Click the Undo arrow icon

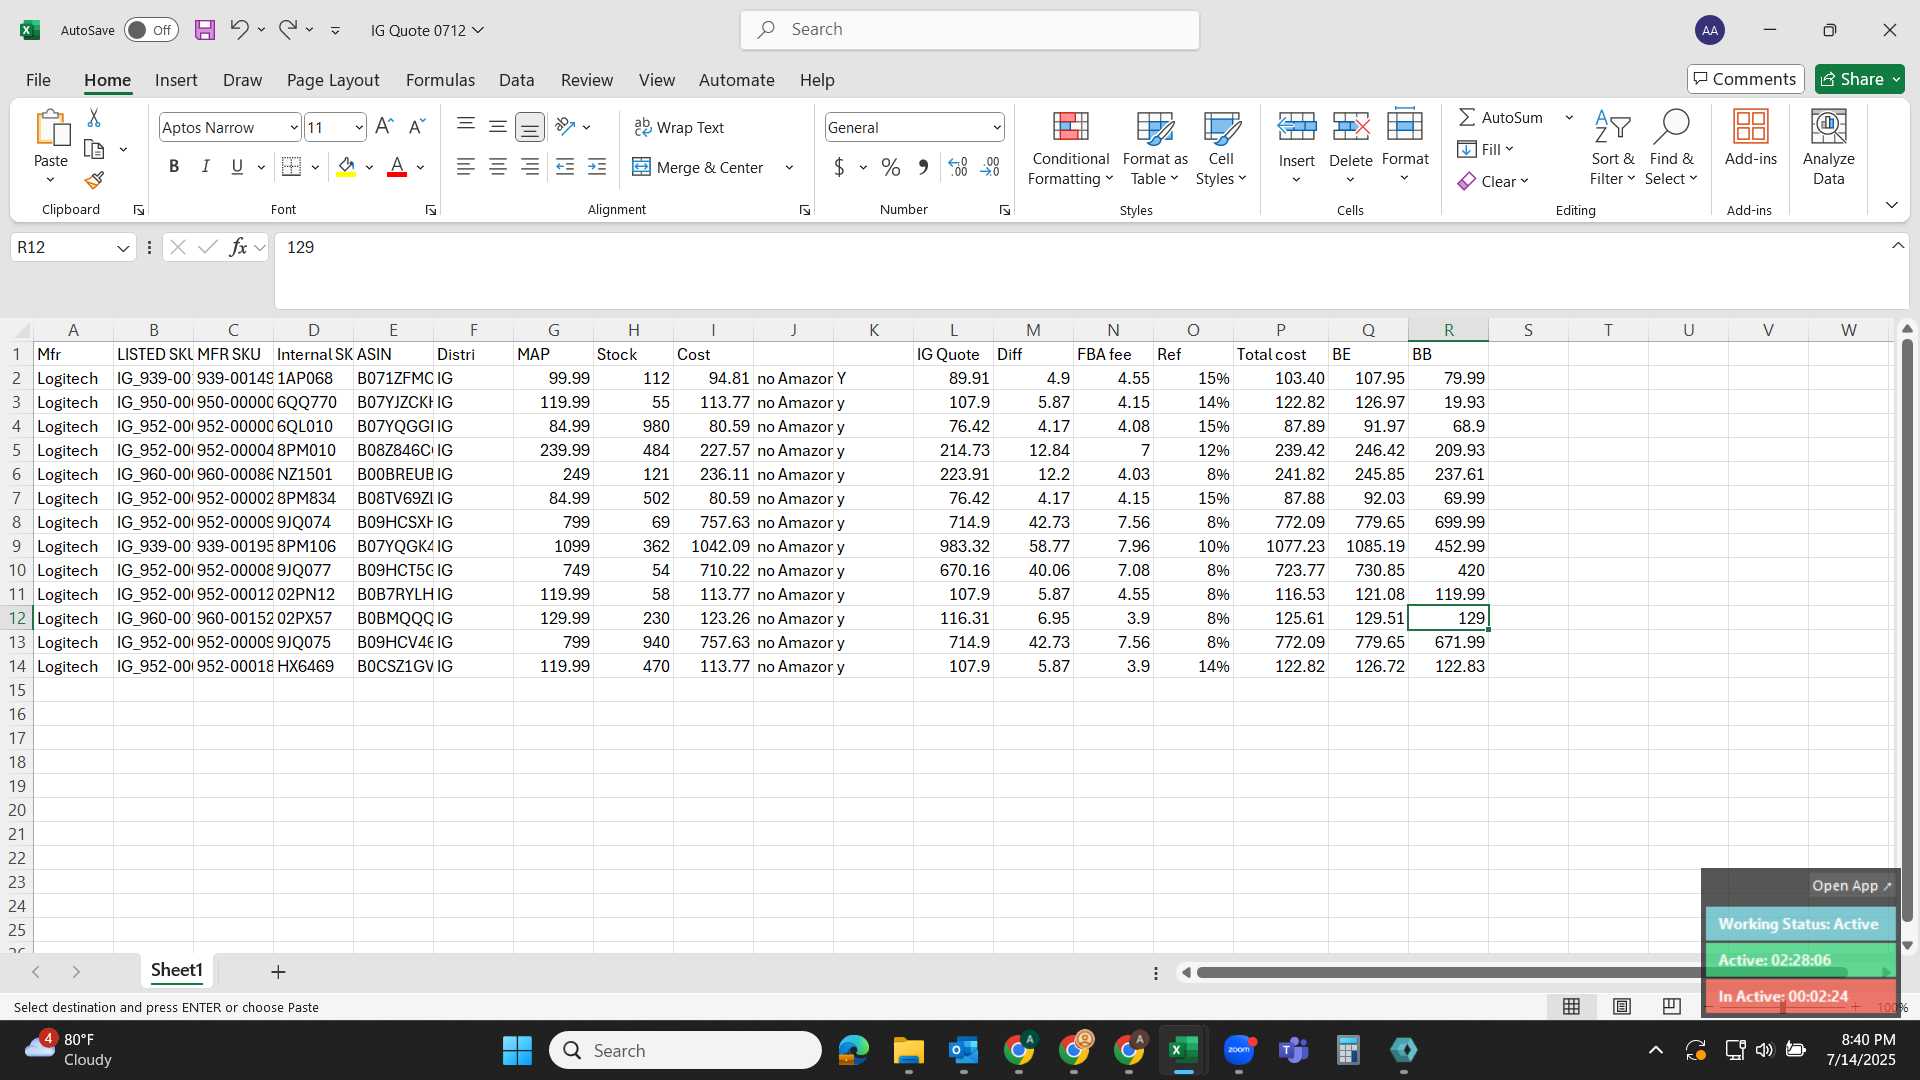click(x=238, y=30)
